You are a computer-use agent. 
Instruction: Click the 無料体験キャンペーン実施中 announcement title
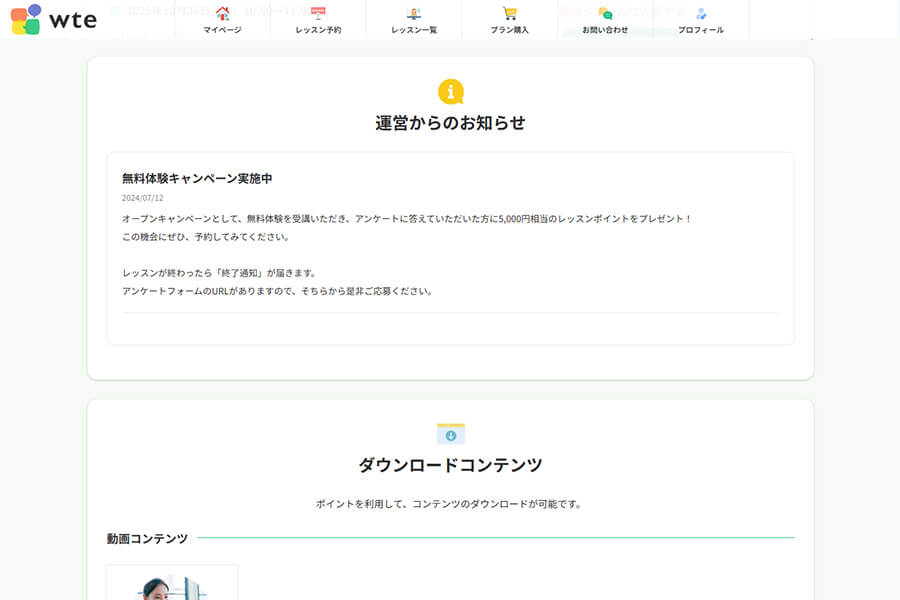click(196, 177)
